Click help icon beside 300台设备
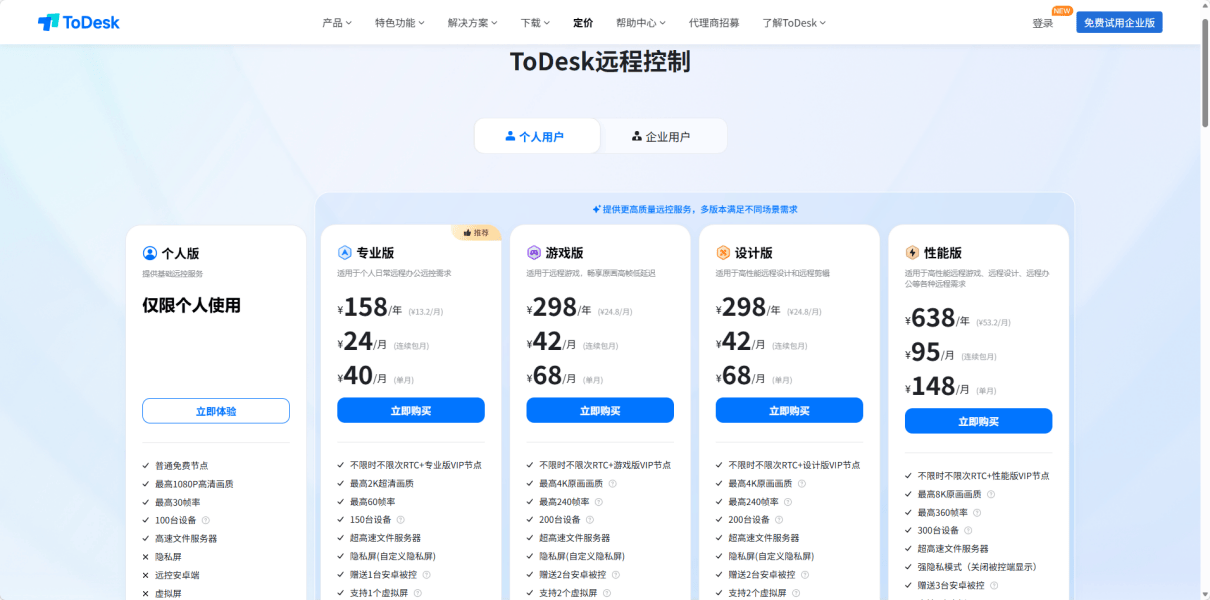1210x600 pixels. tap(968, 530)
